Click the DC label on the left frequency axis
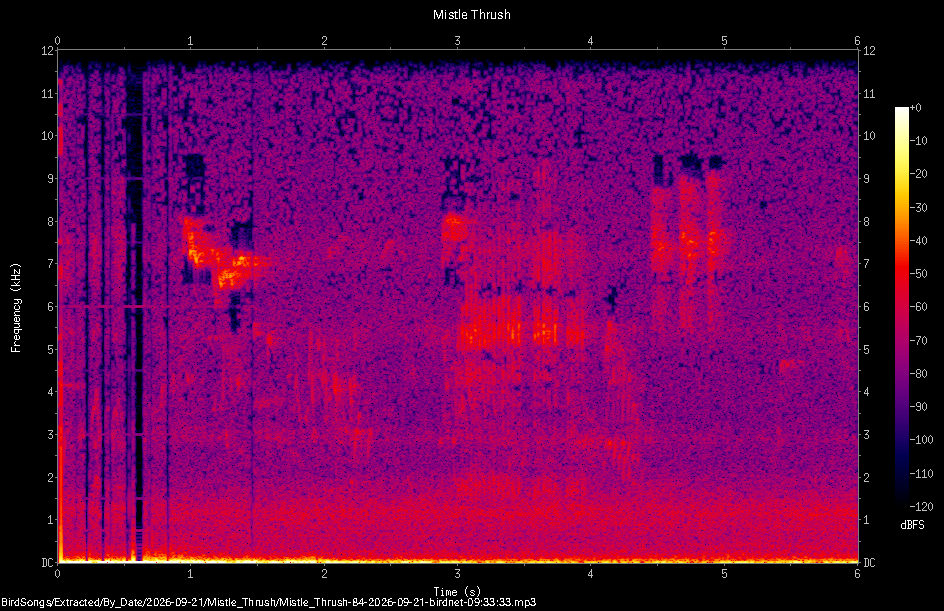The width and height of the screenshot is (944, 611). [48, 563]
